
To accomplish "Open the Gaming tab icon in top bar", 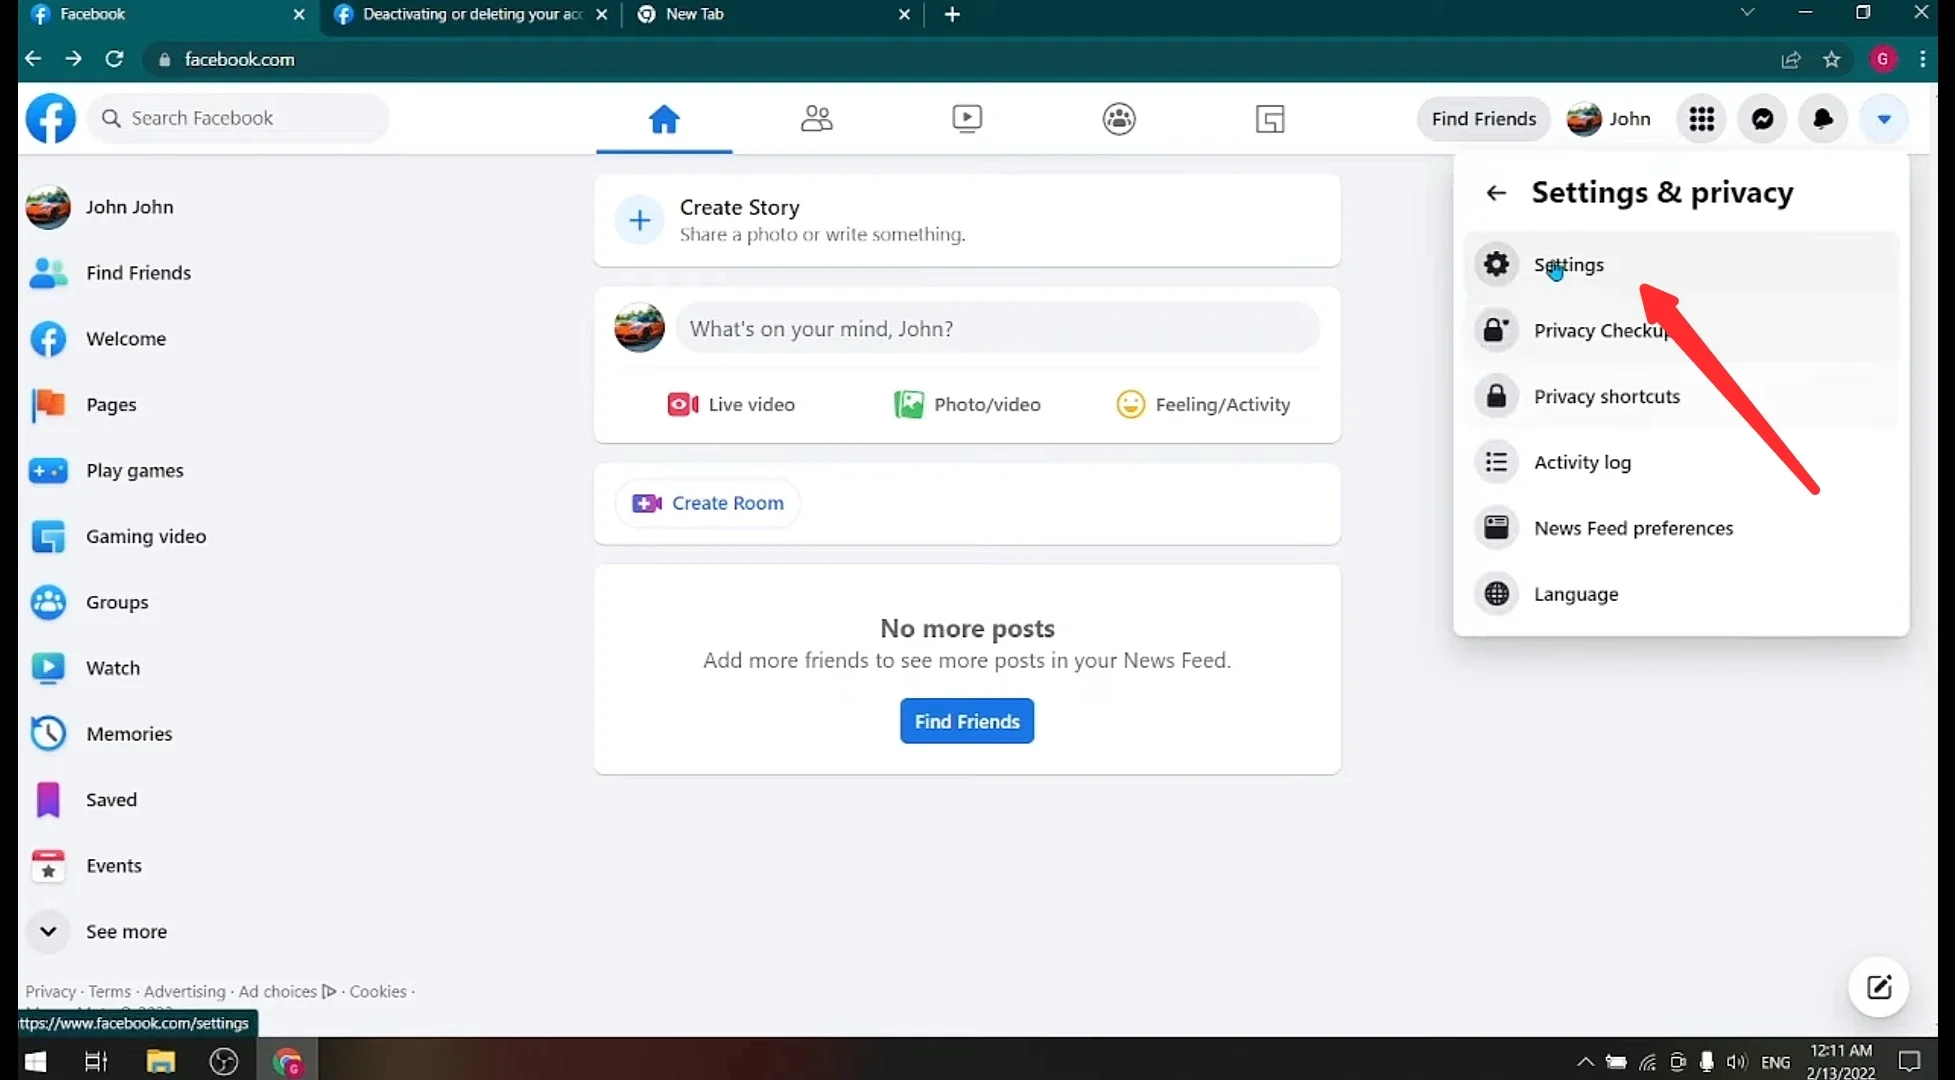I will (1270, 119).
